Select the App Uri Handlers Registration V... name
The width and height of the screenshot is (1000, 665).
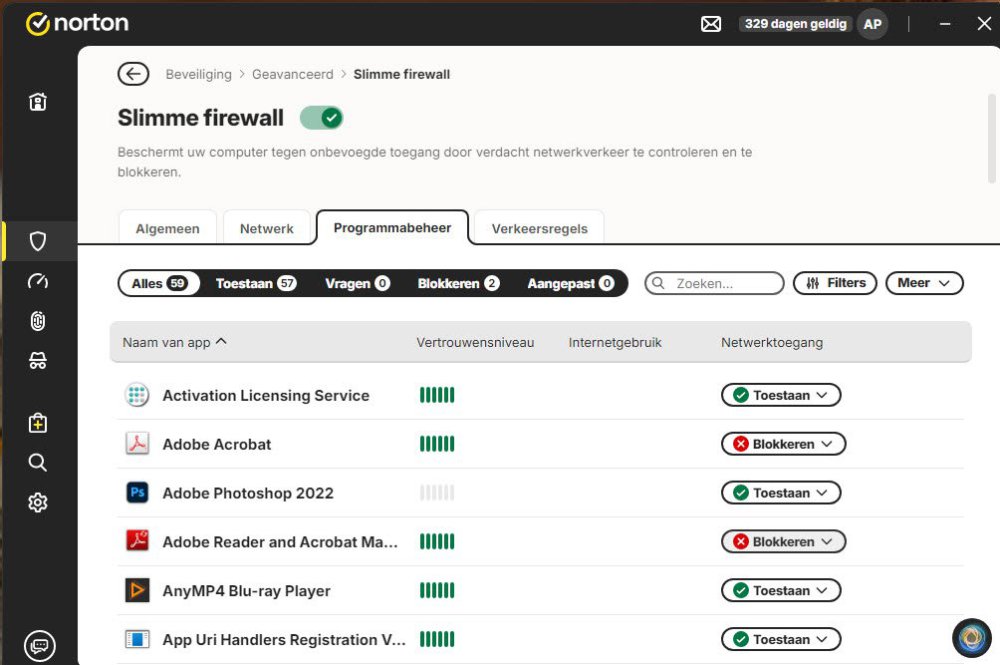(284, 639)
